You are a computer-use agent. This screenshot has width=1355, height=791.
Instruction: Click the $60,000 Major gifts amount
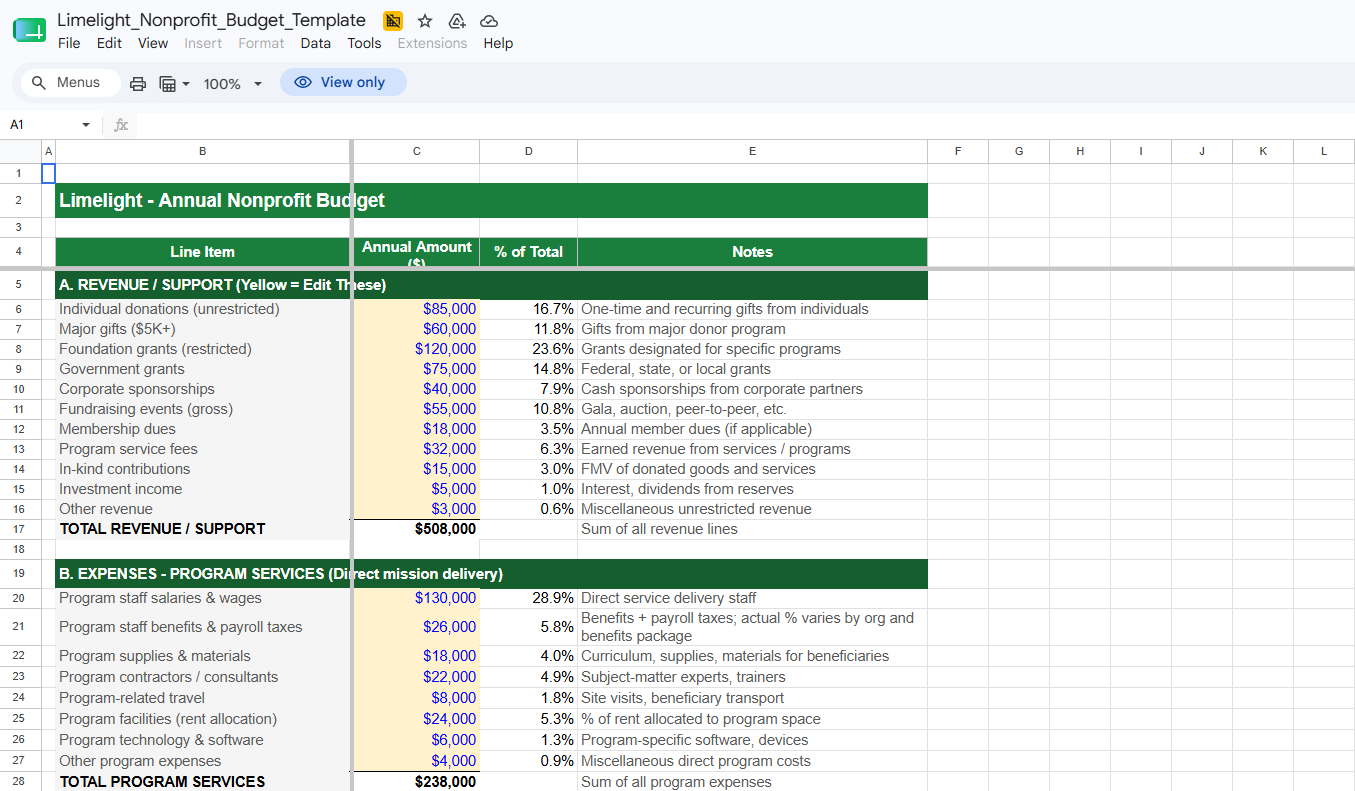417,329
